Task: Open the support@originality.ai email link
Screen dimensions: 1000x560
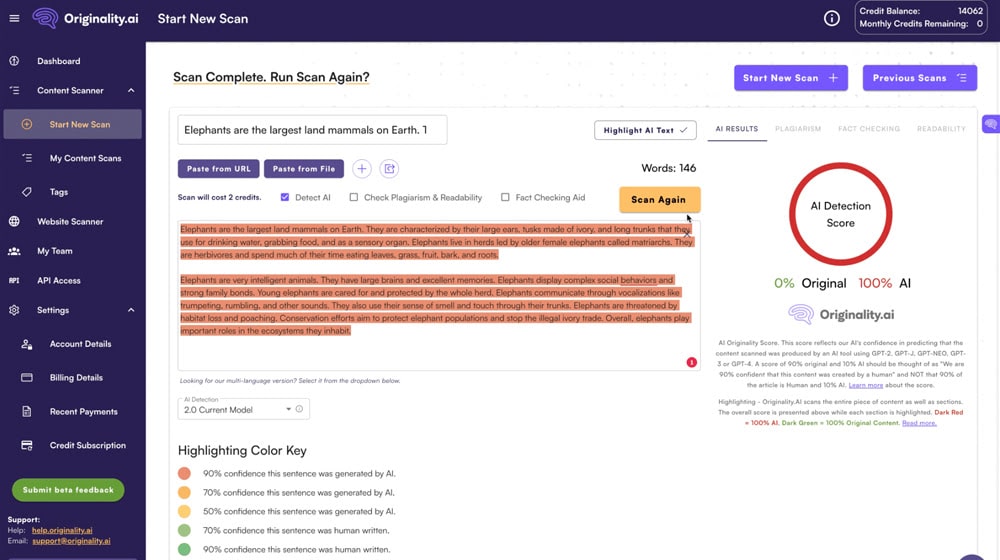Action: click(71, 541)
